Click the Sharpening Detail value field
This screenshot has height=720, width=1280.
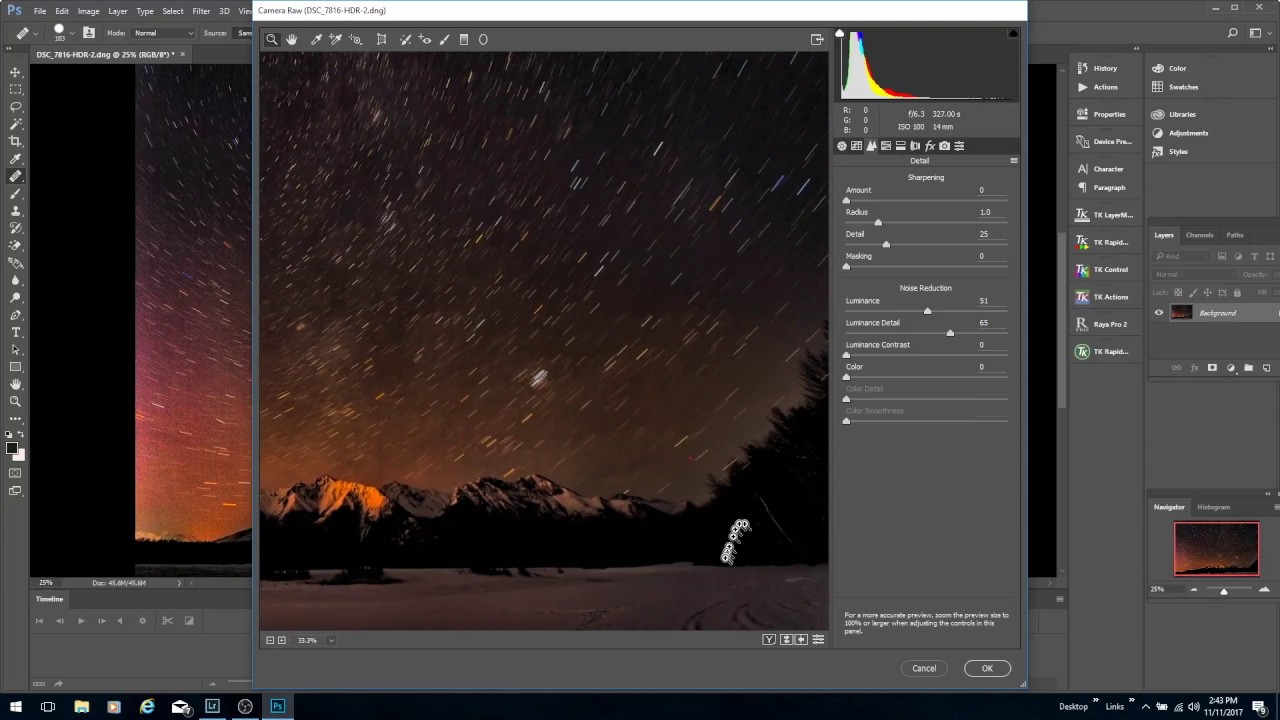pos(984,234)
